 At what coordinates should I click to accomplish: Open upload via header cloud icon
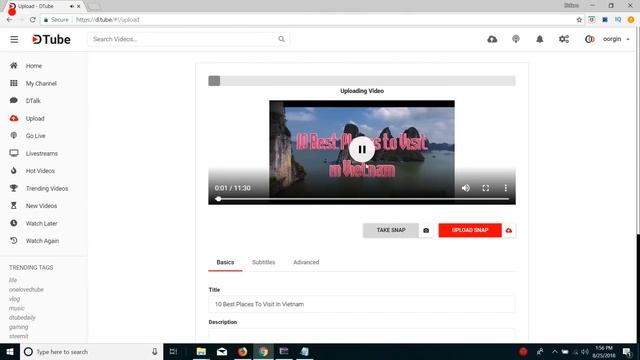[492, 39]
